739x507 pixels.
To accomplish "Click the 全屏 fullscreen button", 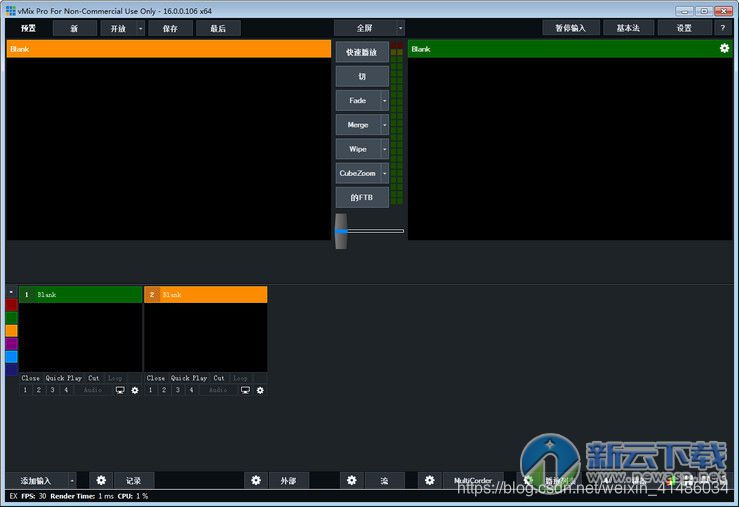I will pos(365,28).
